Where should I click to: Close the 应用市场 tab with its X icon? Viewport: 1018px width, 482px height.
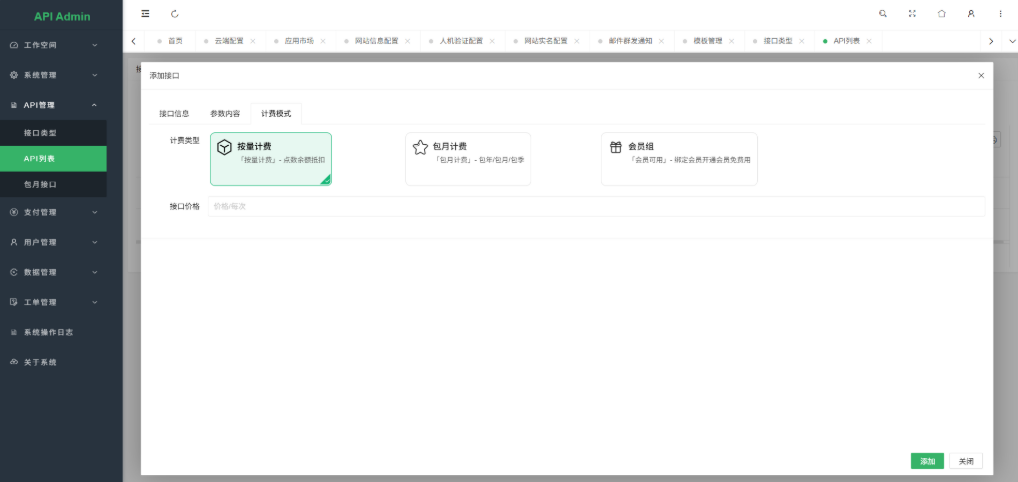[323, 41]
